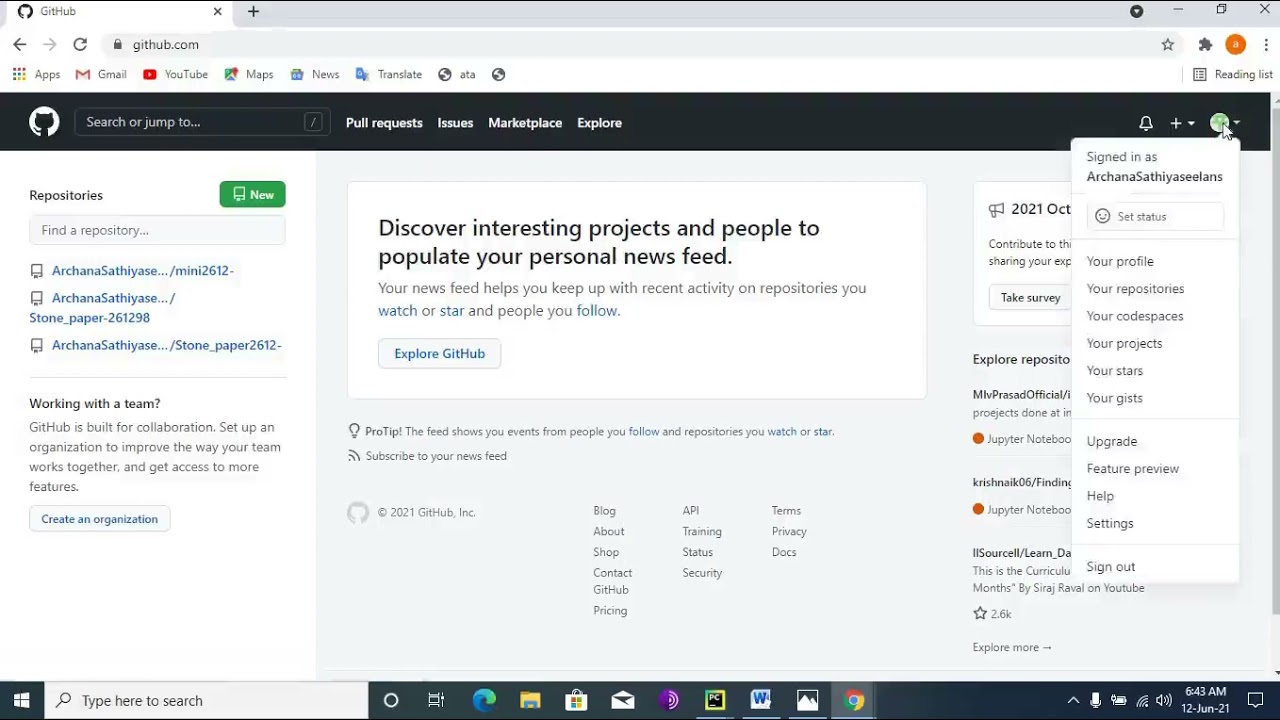Reload the page with refresh icon
Screen dimensions: 1280x720
(80, 44)
